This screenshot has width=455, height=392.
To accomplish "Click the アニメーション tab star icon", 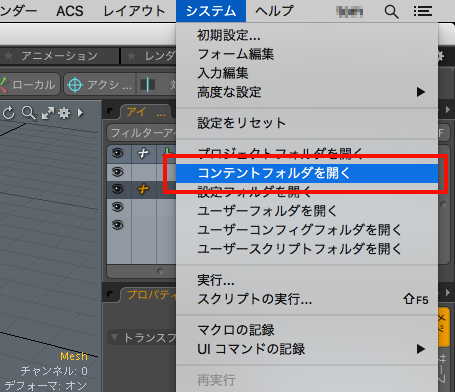I will 9,55.
